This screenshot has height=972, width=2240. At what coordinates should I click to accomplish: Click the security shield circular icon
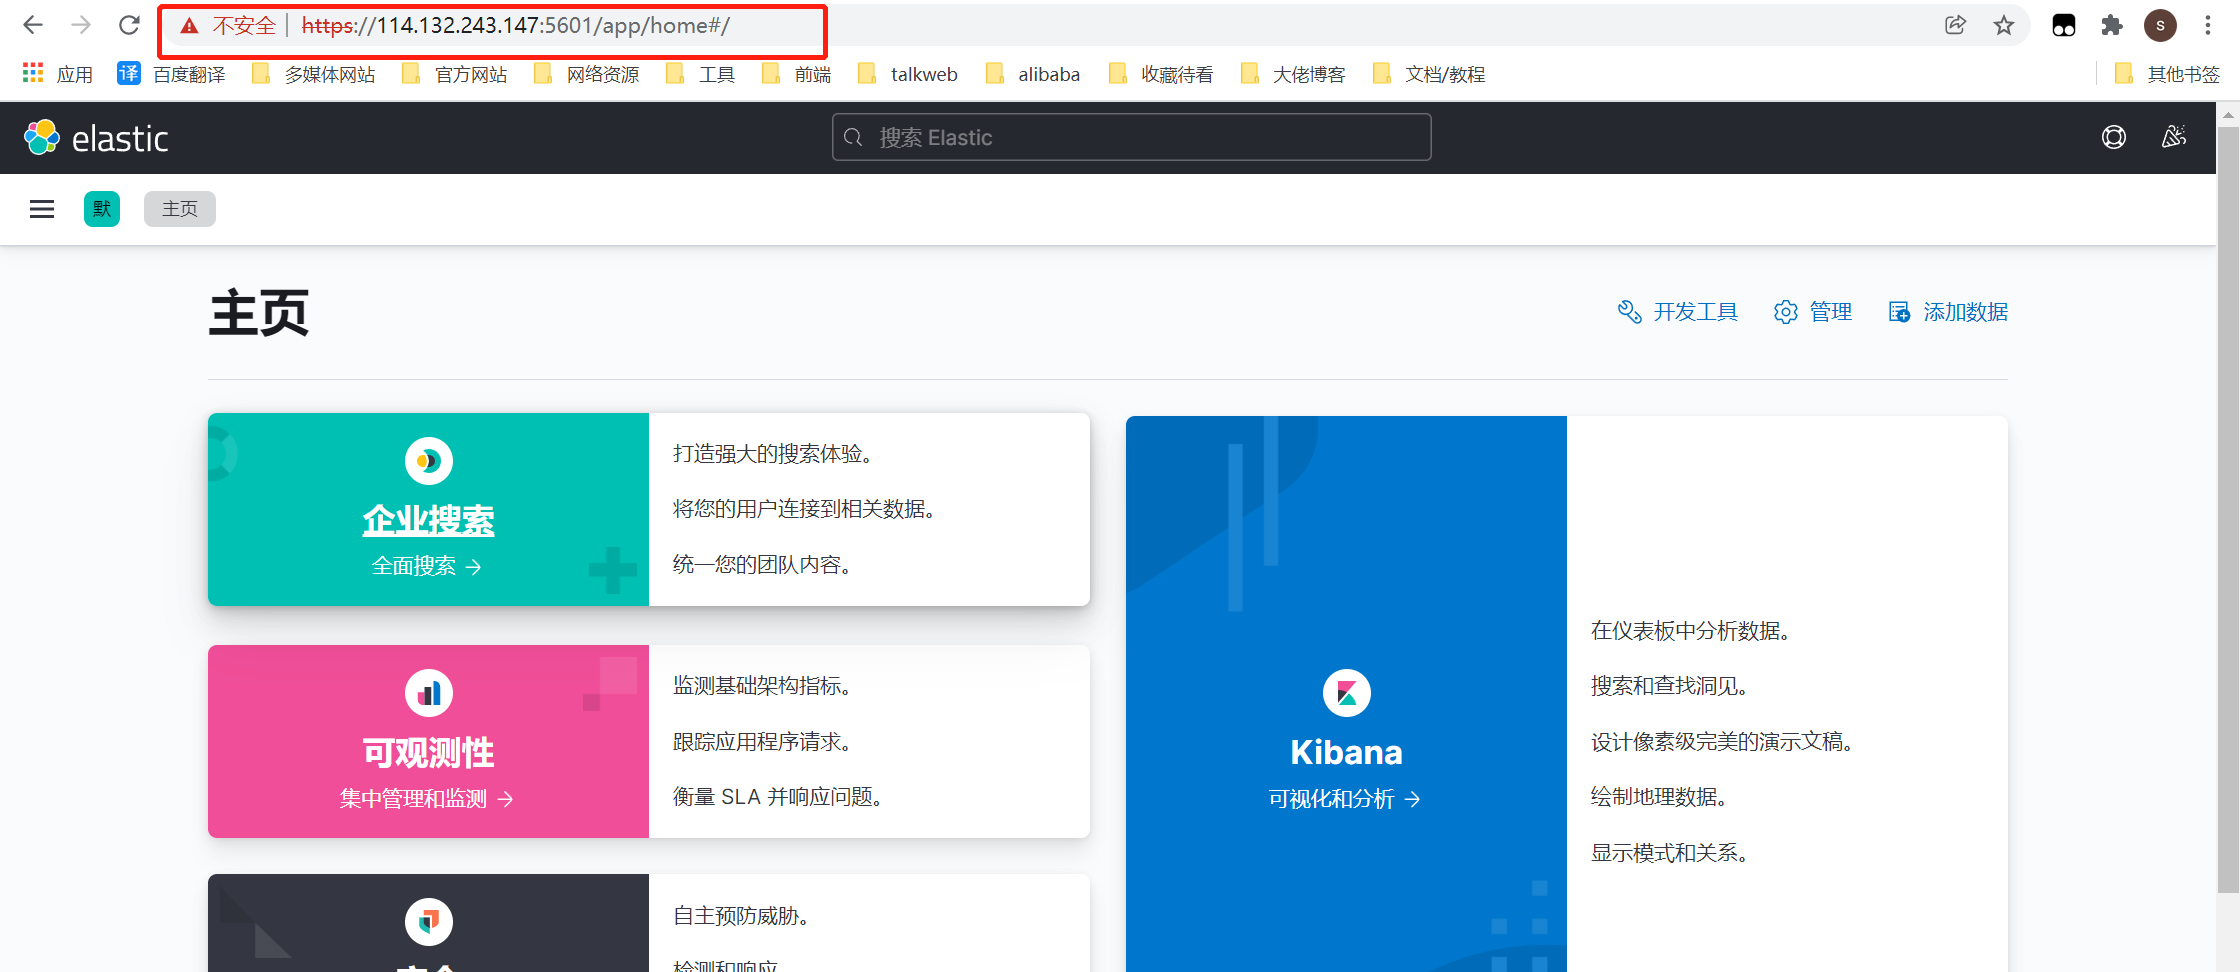point(429,922)
